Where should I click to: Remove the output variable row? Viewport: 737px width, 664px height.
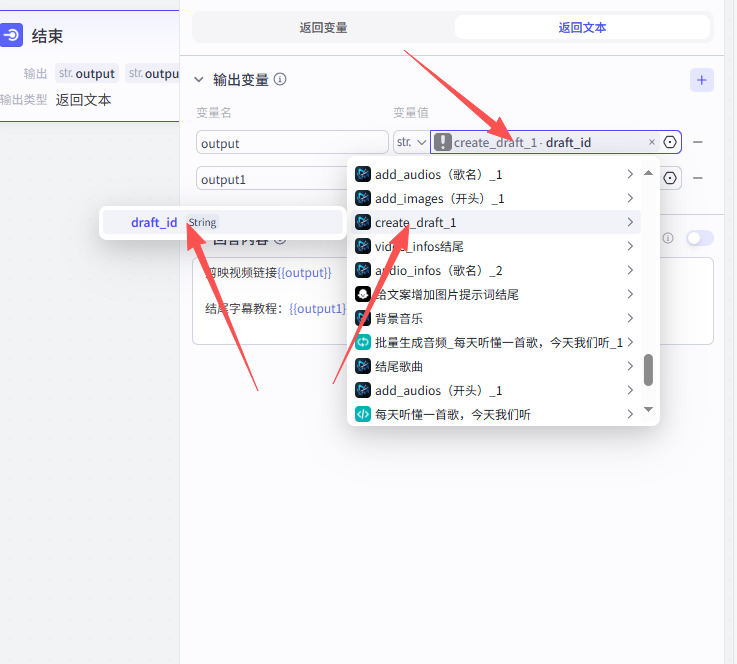point(698,142)
